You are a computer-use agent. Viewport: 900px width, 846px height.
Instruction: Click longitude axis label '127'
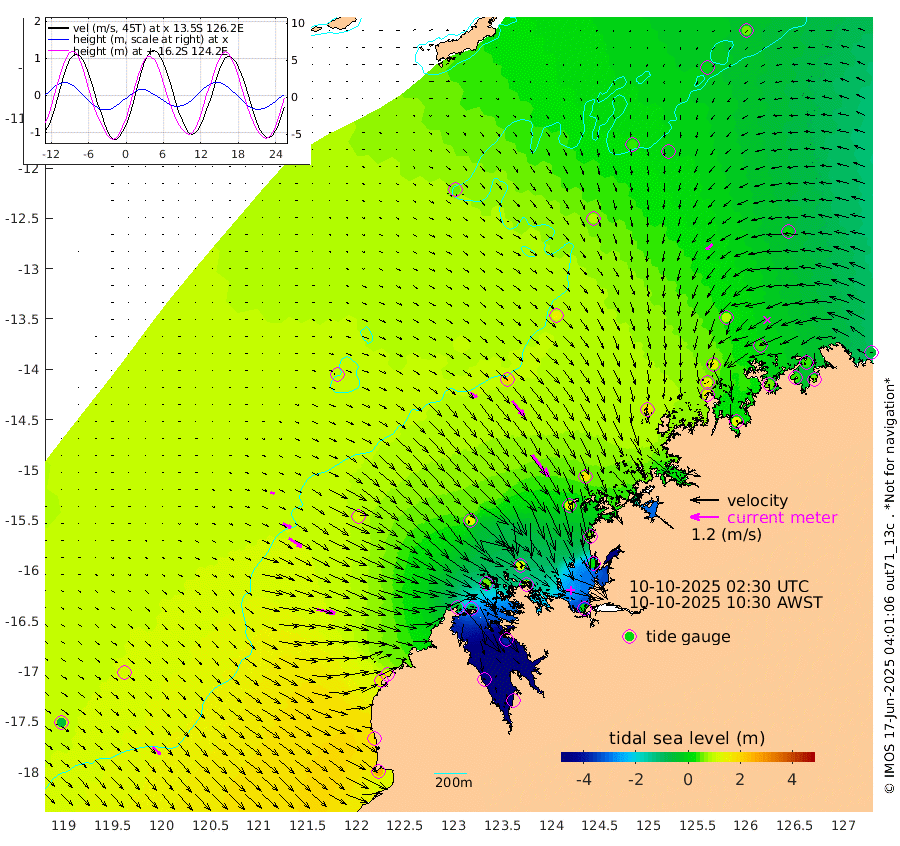pos(843,825)
